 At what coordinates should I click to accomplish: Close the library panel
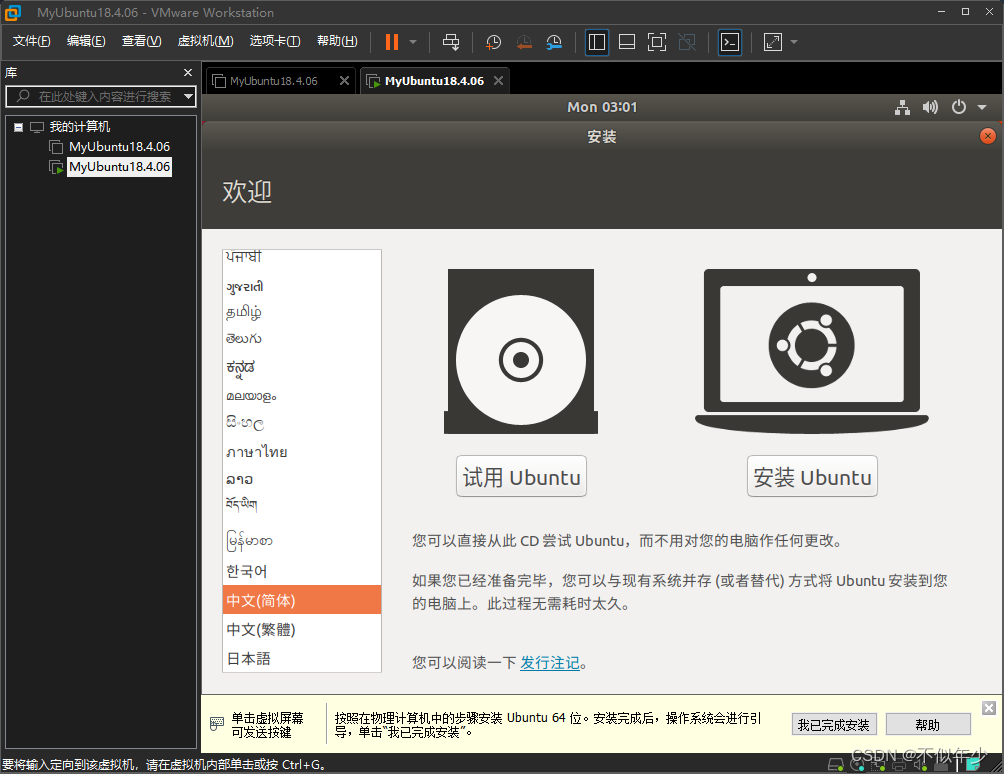[x=188, y=72]
